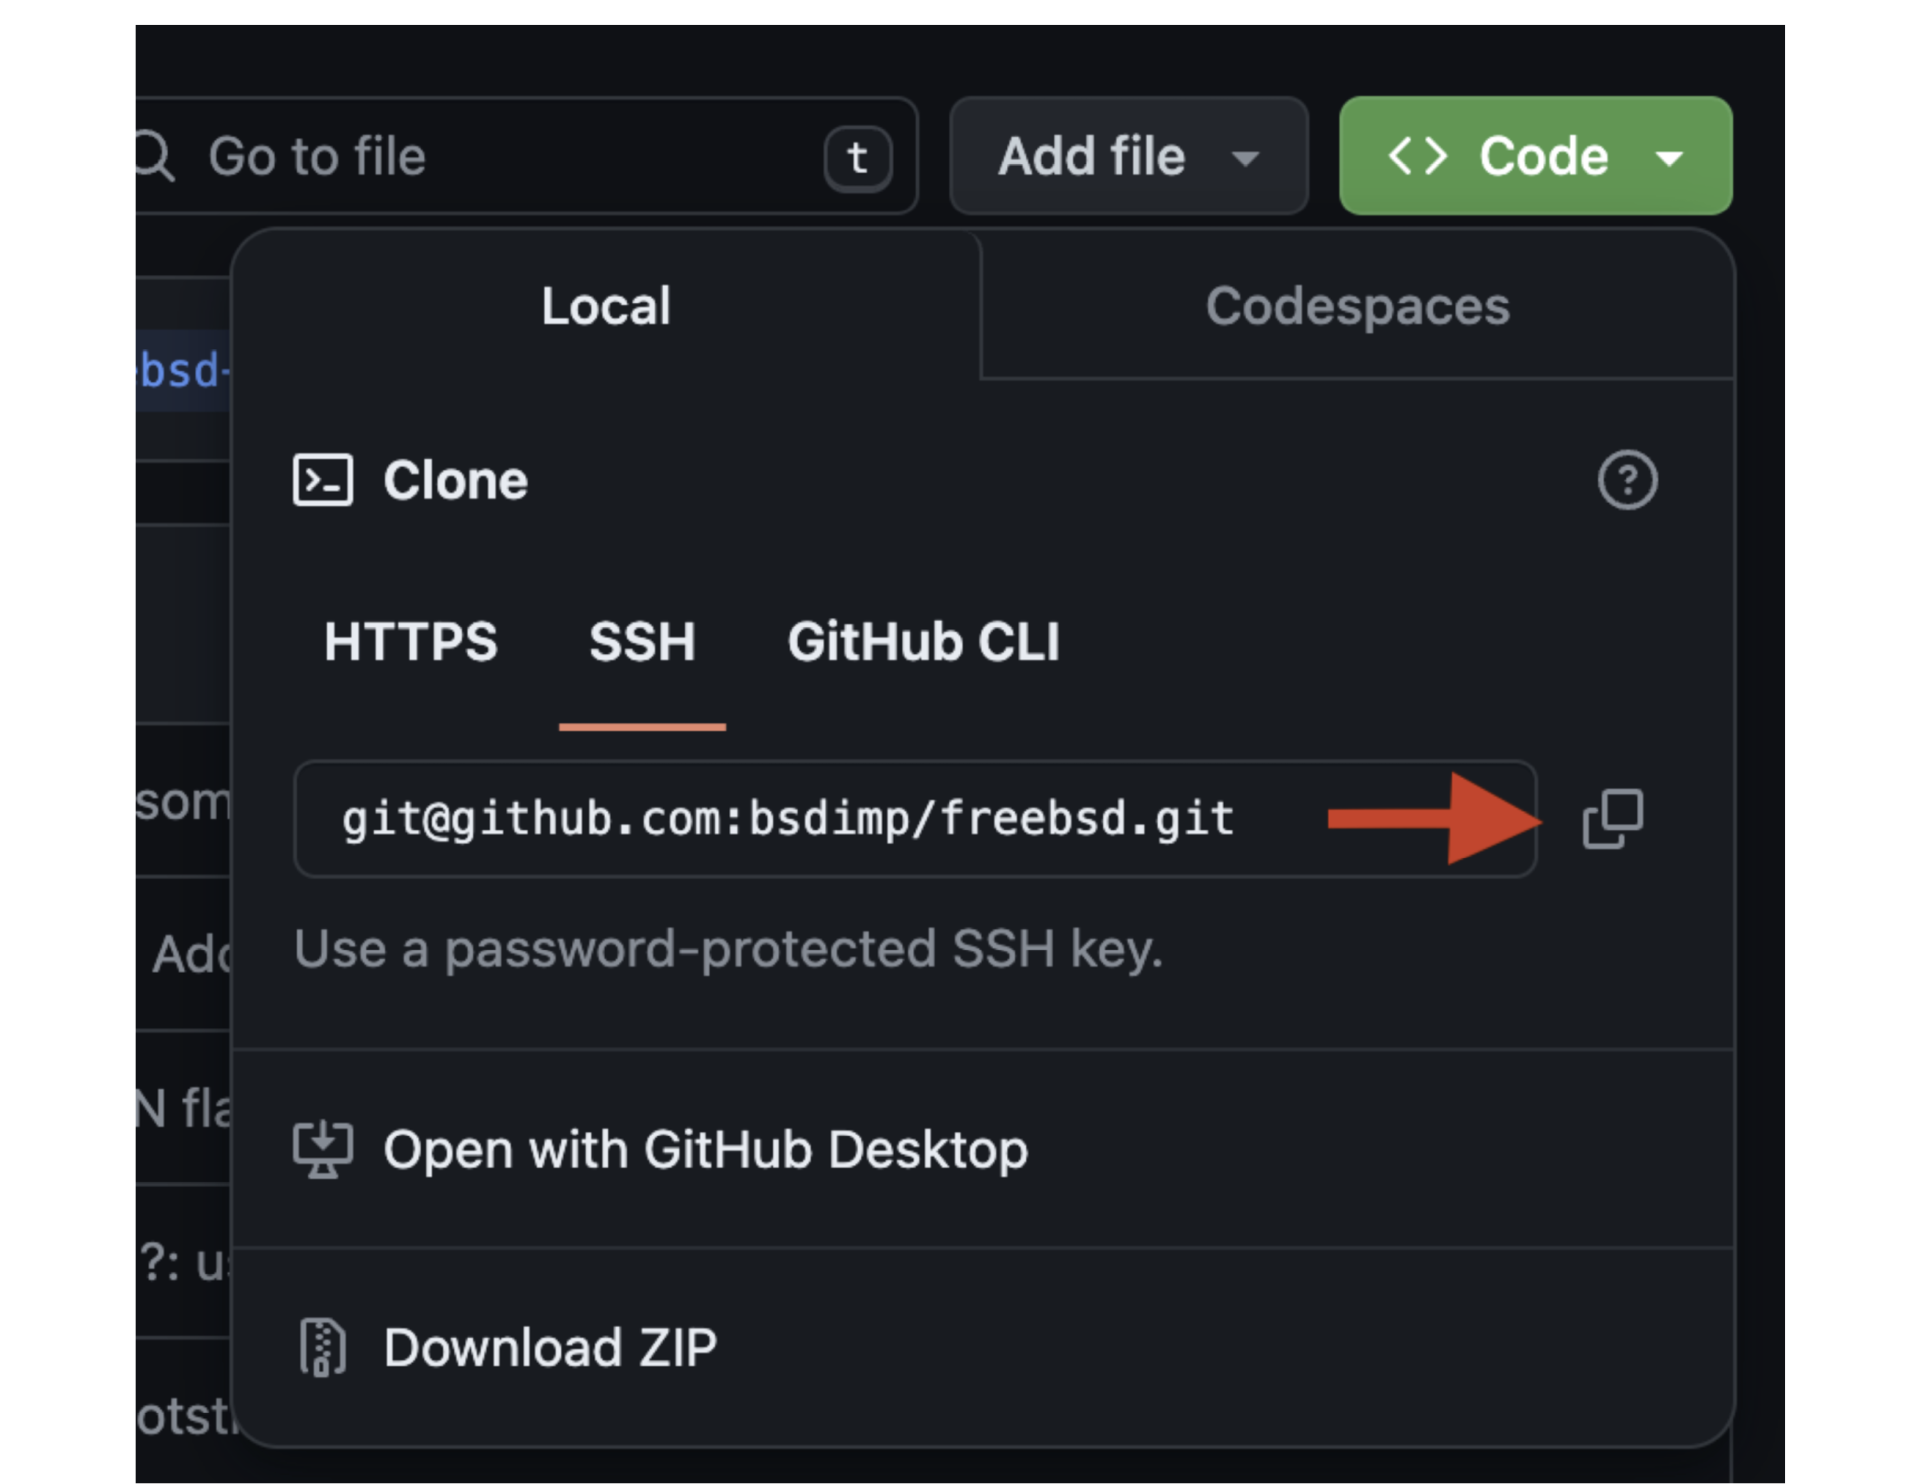The height and width of the screenshot is (1484, 1920).
Task: Click the ZIP archive file icon
Action: (x=322, y=1347)
